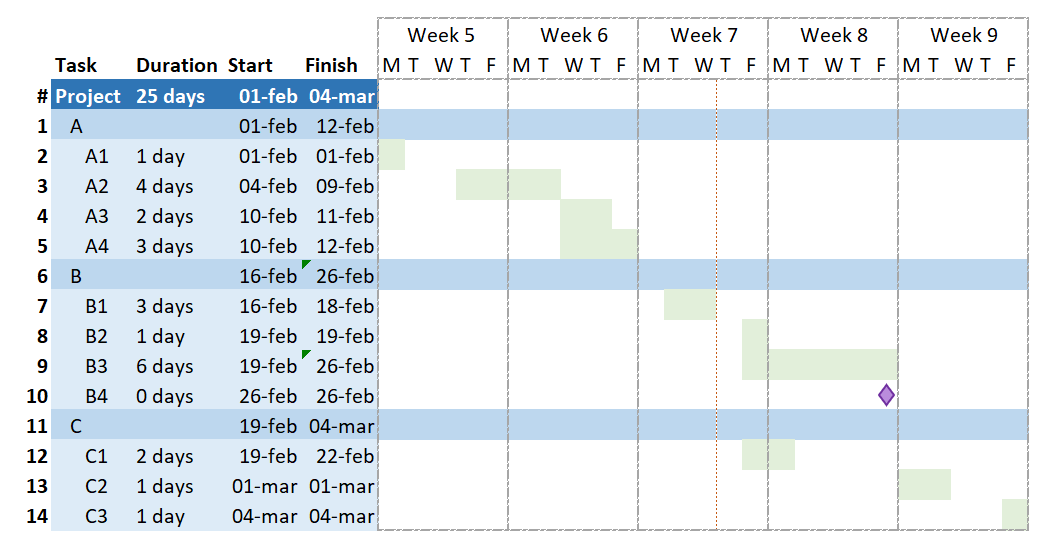The image size is (1039, 535).
Task: Select the Duration column header
Action: tap(177, 65)
